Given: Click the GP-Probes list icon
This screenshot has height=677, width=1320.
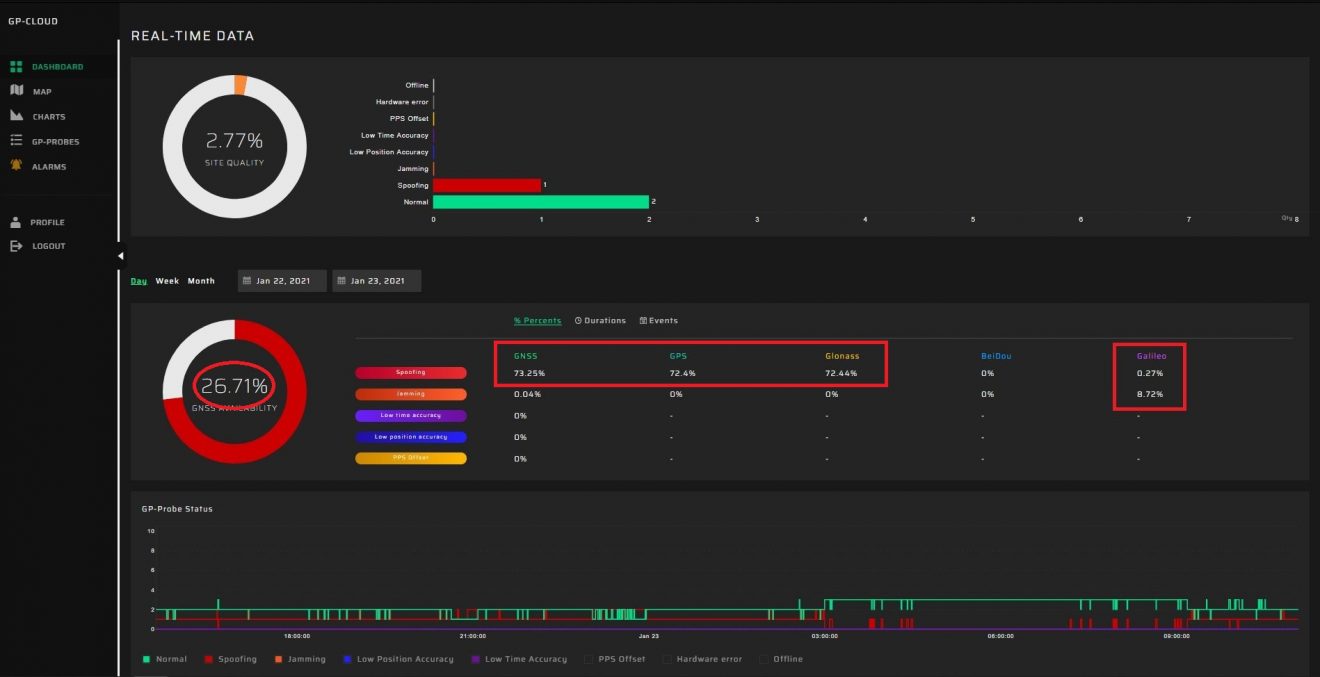Looking at the screenshot, I should pos(16,141).
